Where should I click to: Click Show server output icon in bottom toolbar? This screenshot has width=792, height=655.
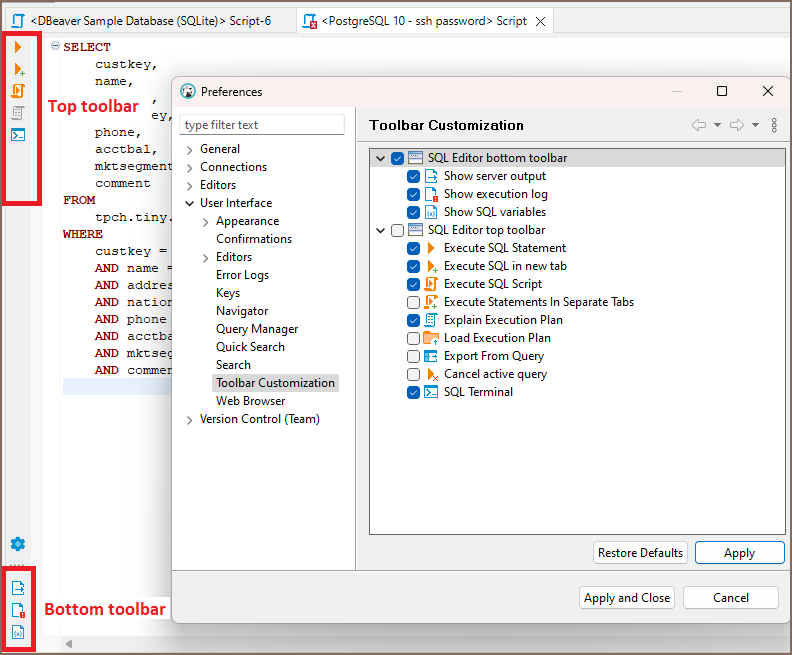[x=18, y=588]
